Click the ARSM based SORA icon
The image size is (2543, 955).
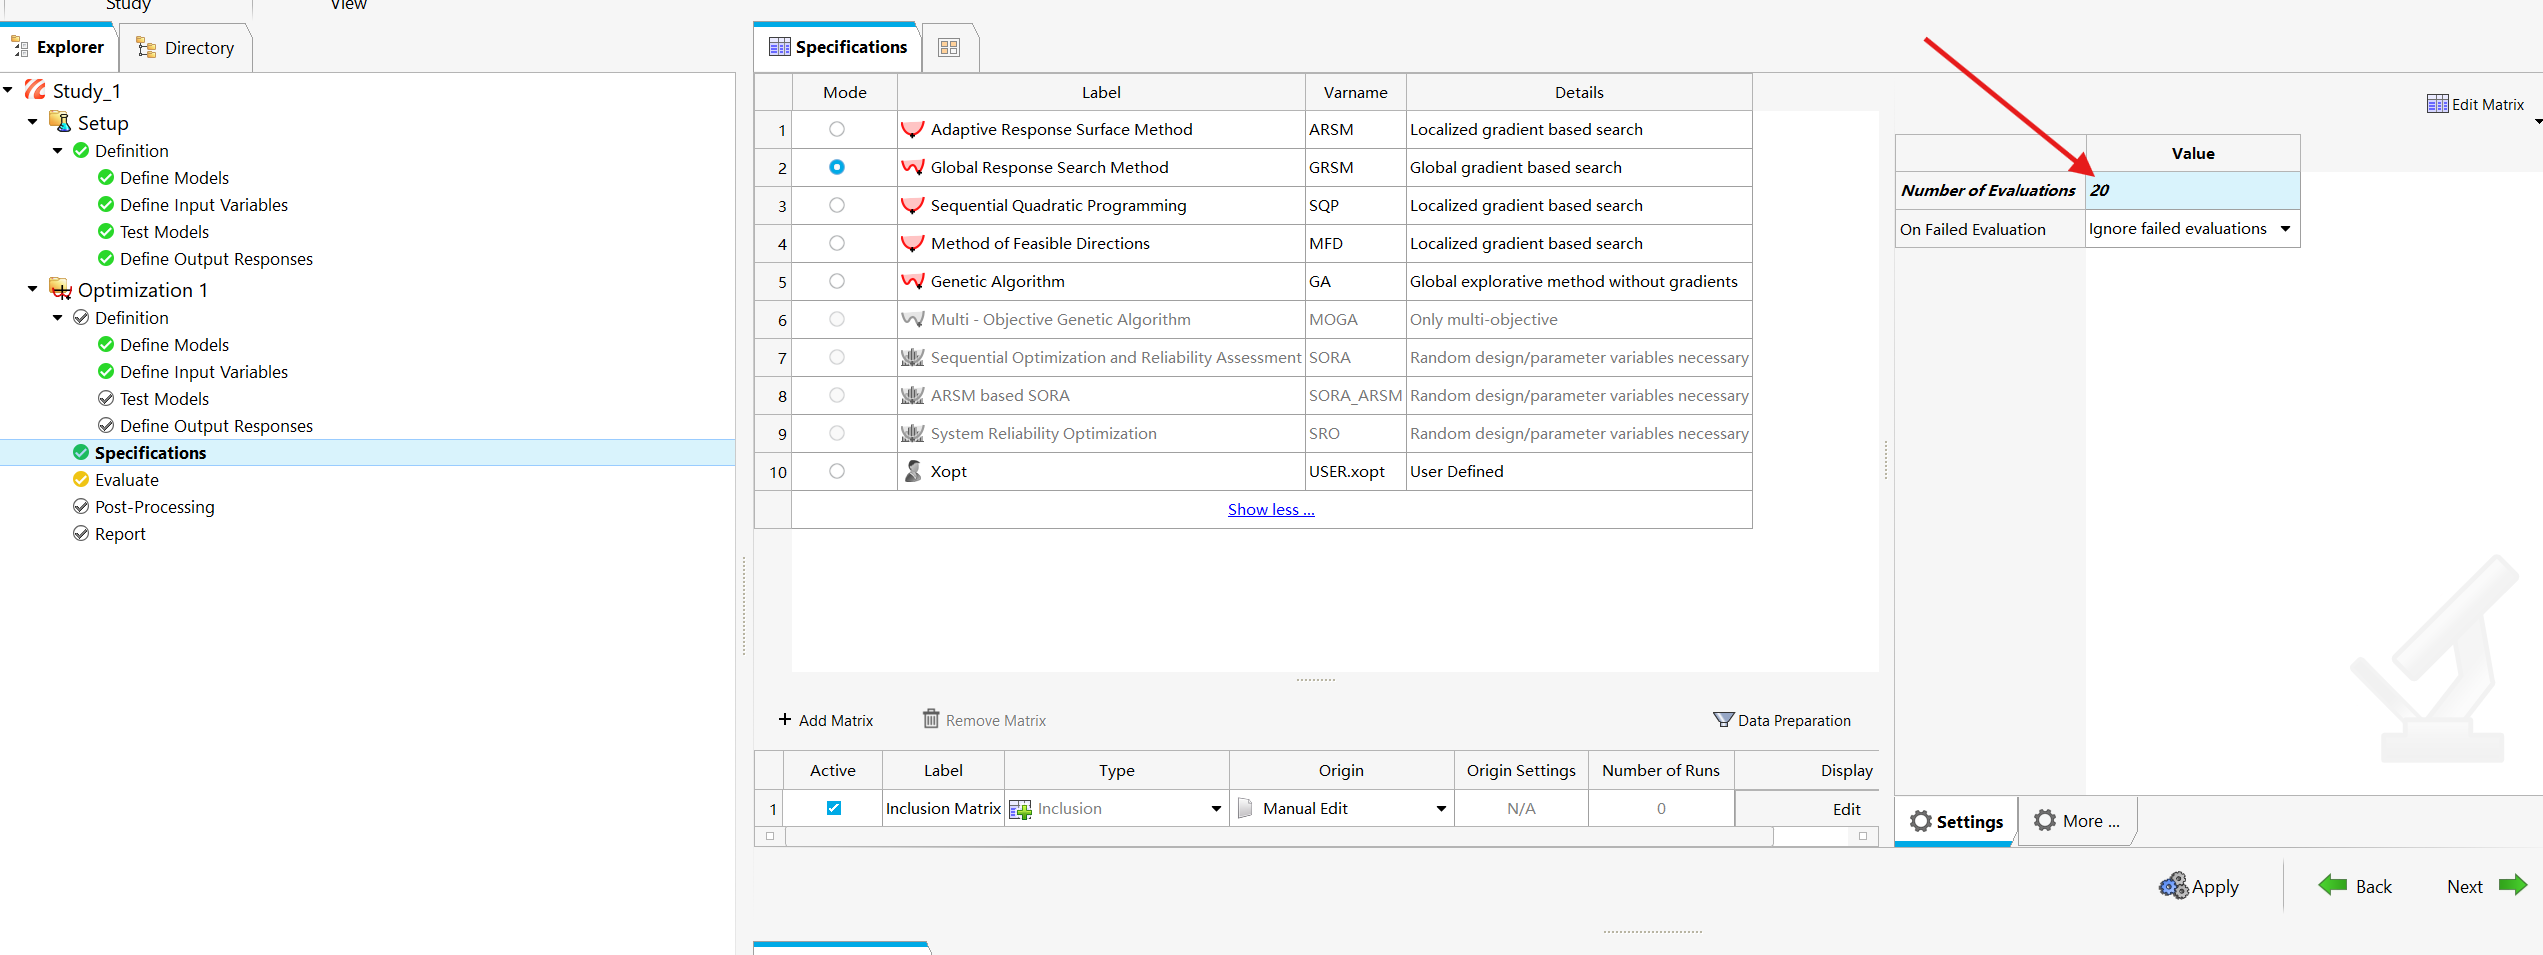tap(912, 395)
